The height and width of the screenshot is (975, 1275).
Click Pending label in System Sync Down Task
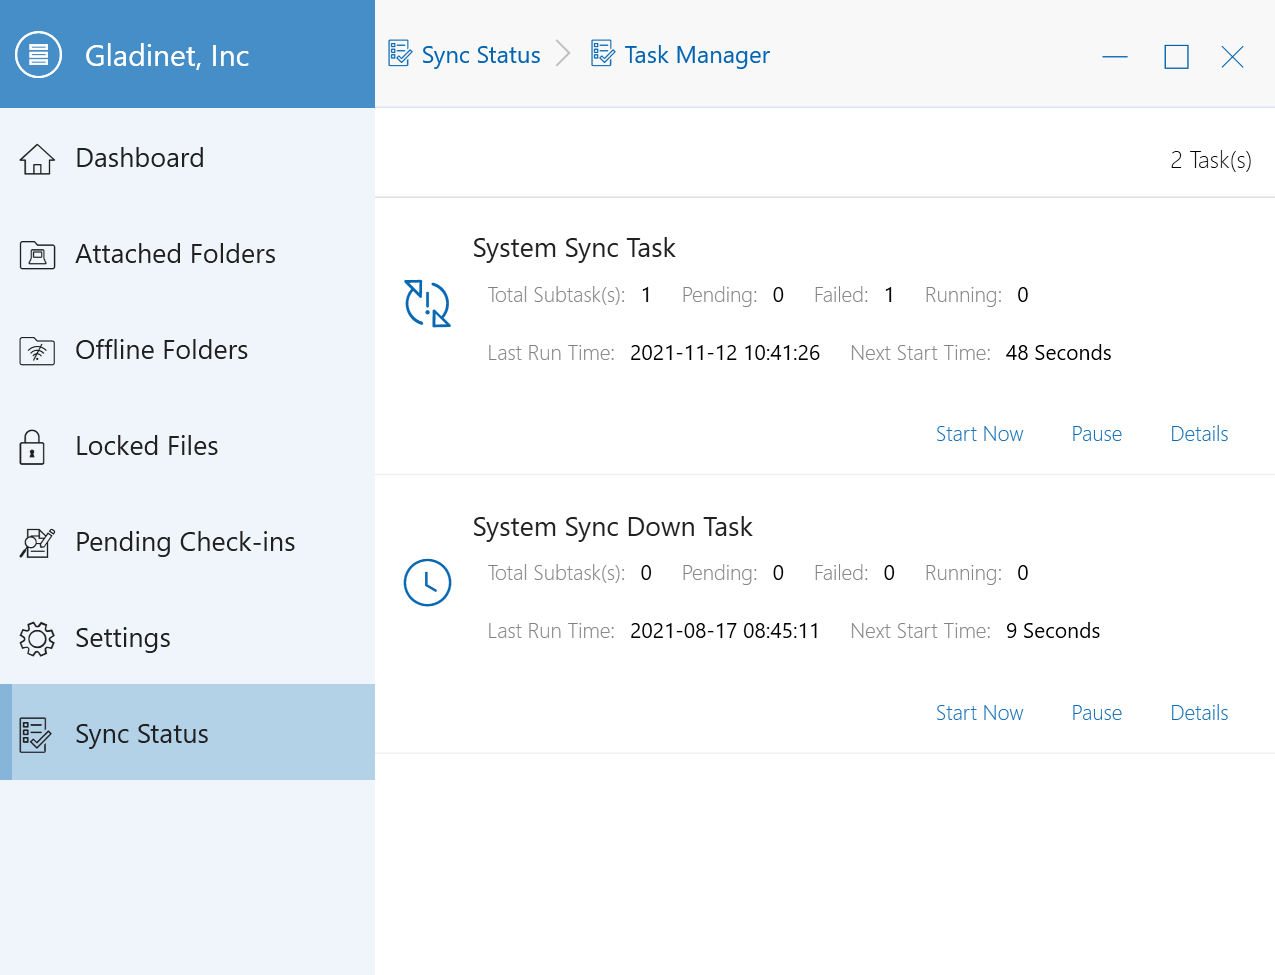pyautogui.click(x=719, y=573)
